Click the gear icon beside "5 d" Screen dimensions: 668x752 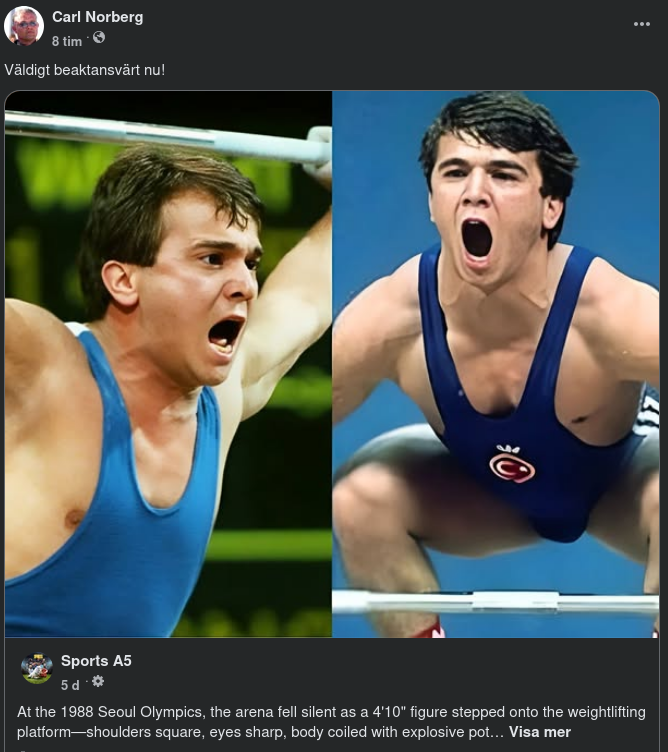coord(98,682)
